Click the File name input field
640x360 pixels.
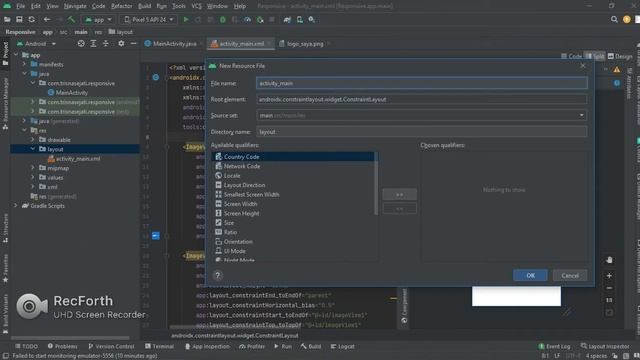coord(422,83)
